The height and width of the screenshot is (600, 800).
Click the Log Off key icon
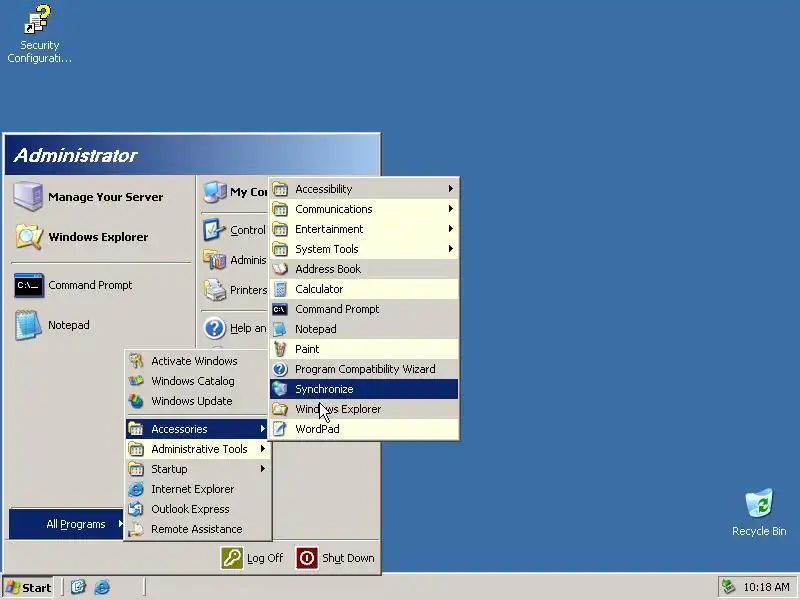(x=232, y=558)
